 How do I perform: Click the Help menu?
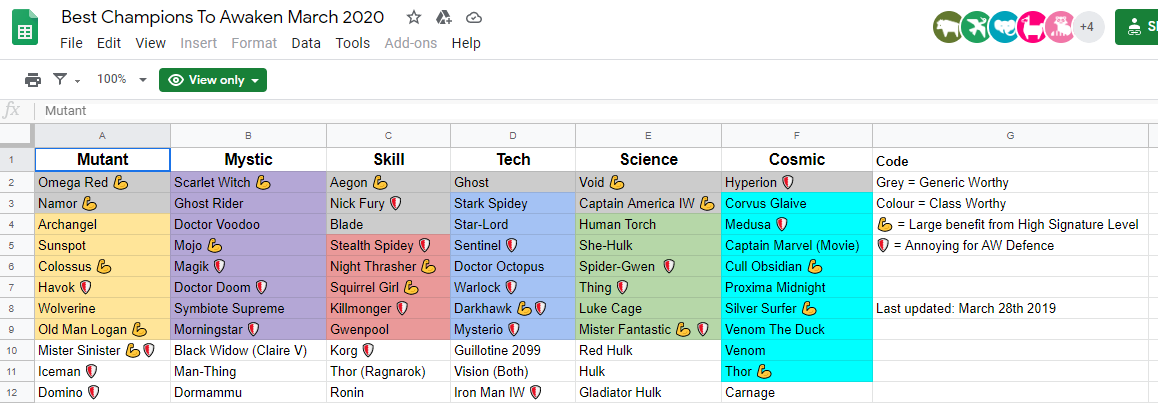pyautogui.click(x=466, y=43)
